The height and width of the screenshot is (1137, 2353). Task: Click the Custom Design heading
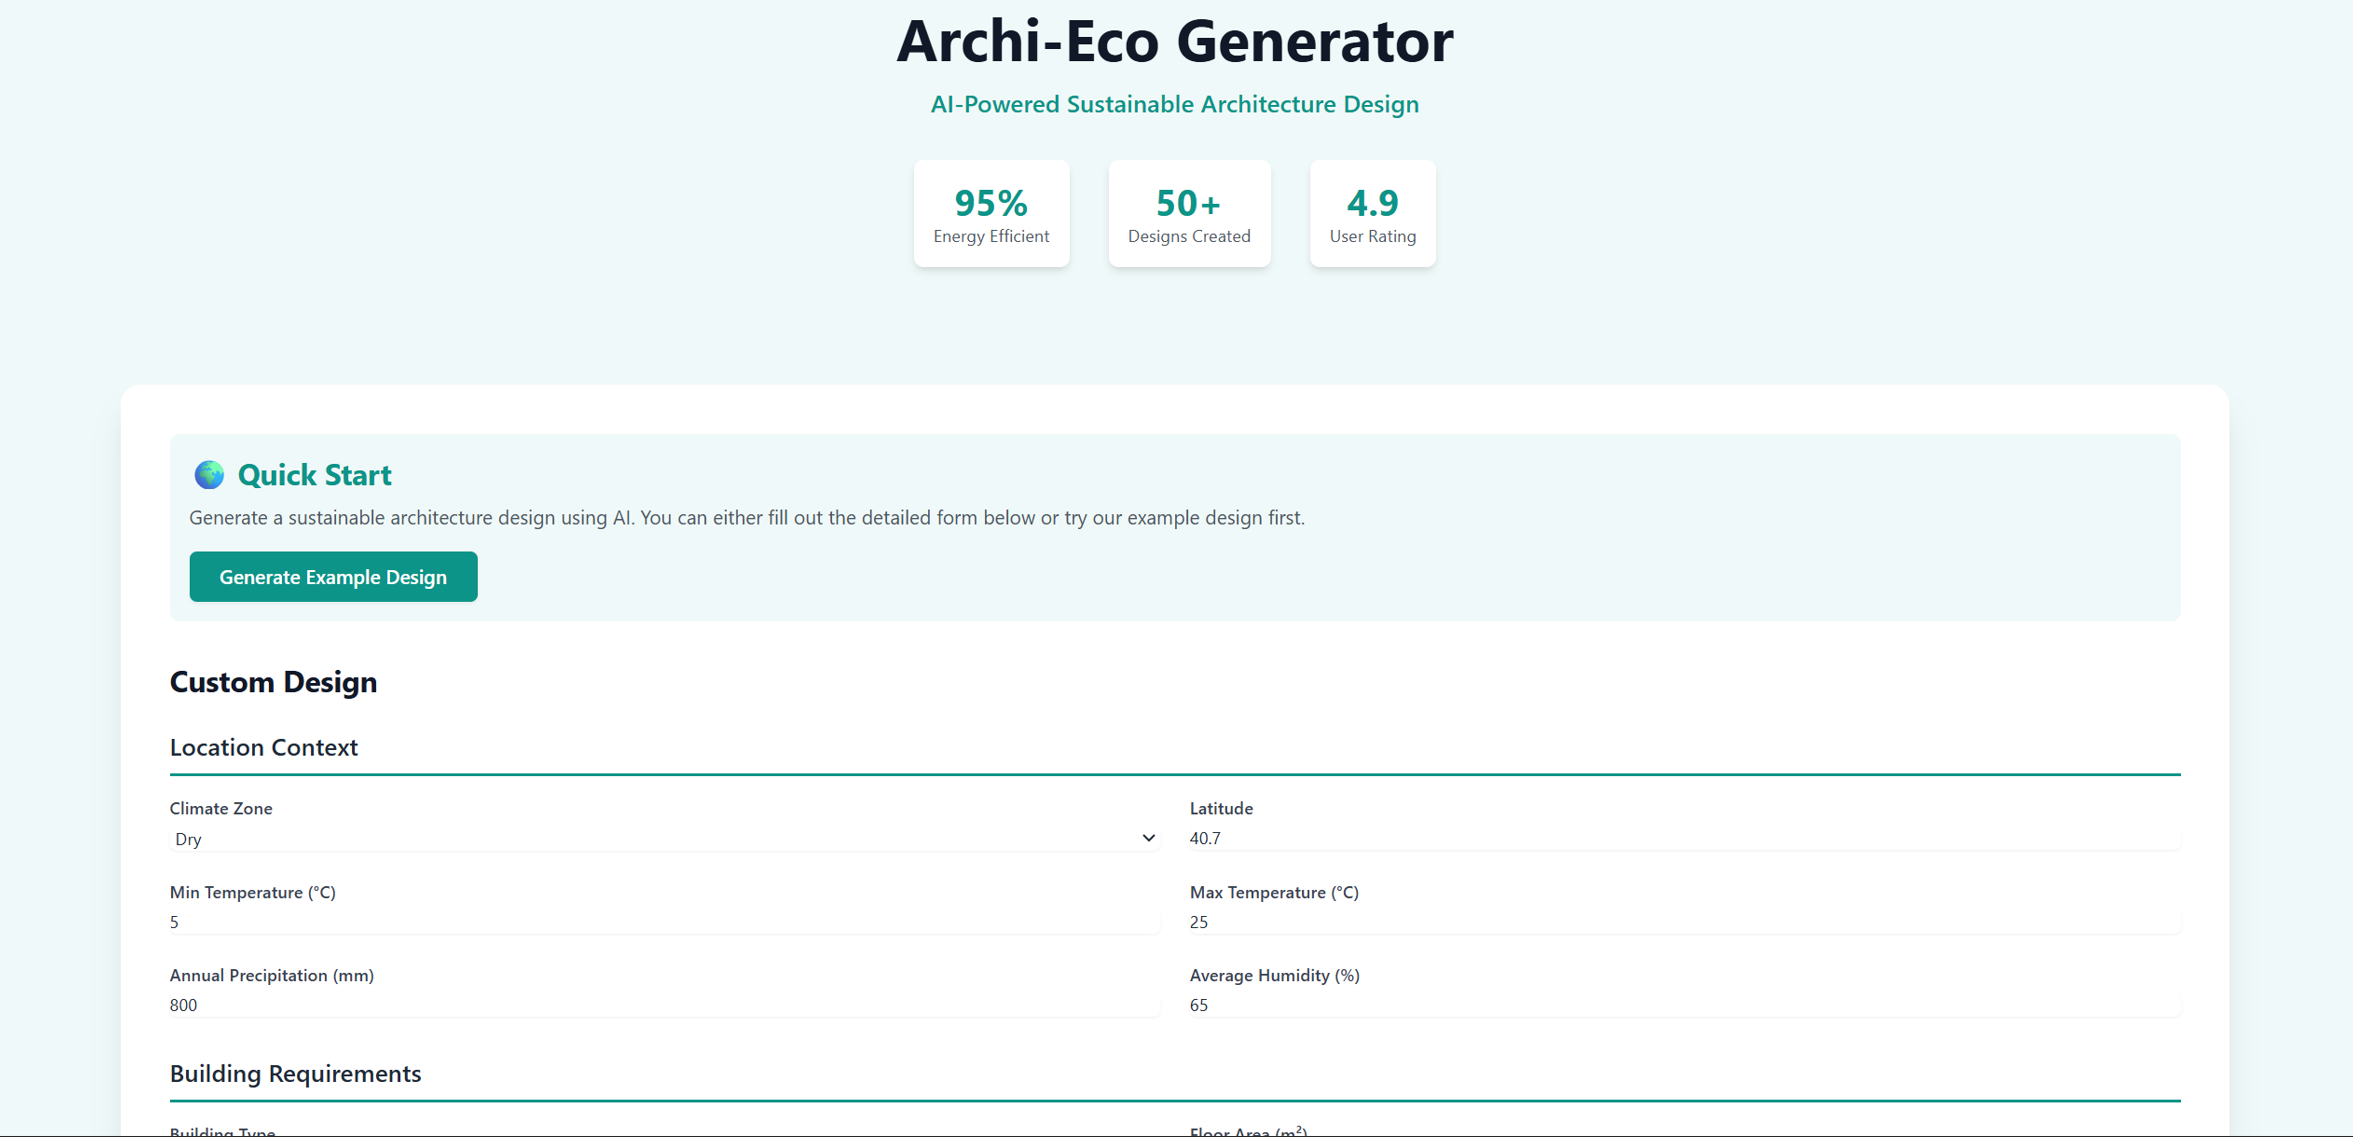click(x=273, y=682)
